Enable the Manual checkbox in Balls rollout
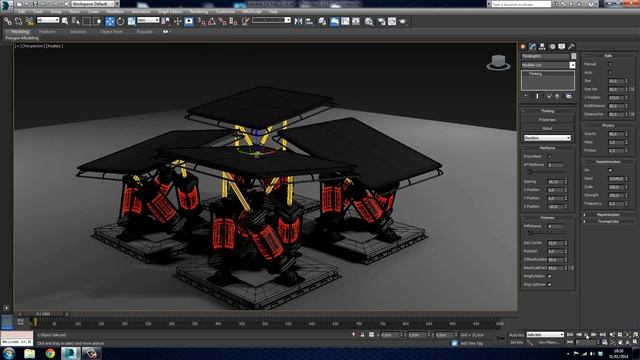 (x=610, y=64)
